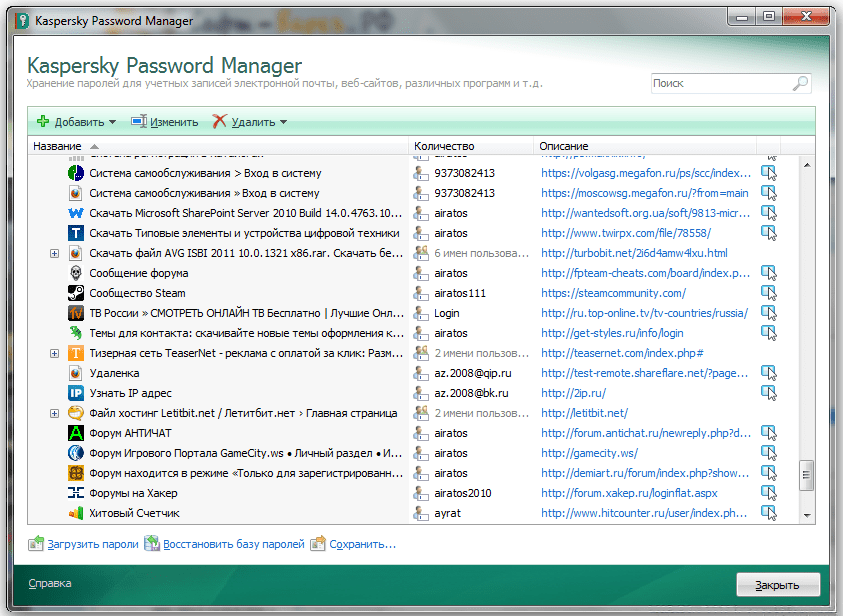Image resolution: width=843 pixels, height=616 pixels.
Task: Open the https://moscowsg.megafon.ru link
Action: click(x=645, y=193)
